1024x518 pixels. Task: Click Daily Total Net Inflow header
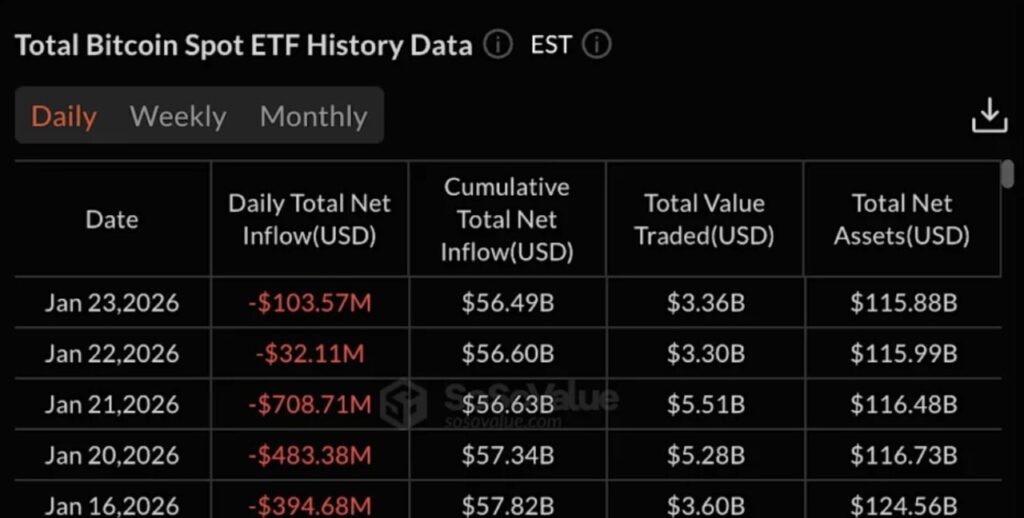pos(309,219)
